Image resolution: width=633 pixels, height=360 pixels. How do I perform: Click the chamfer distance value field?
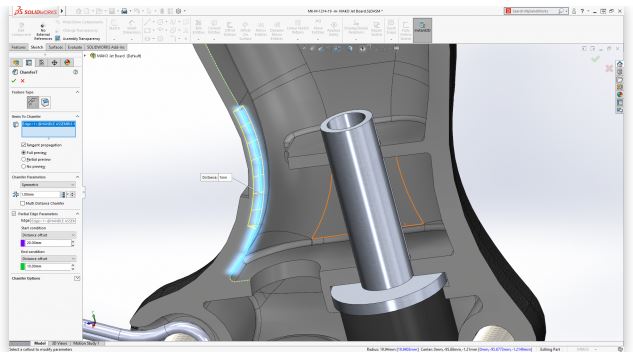[x=40, y=195]
